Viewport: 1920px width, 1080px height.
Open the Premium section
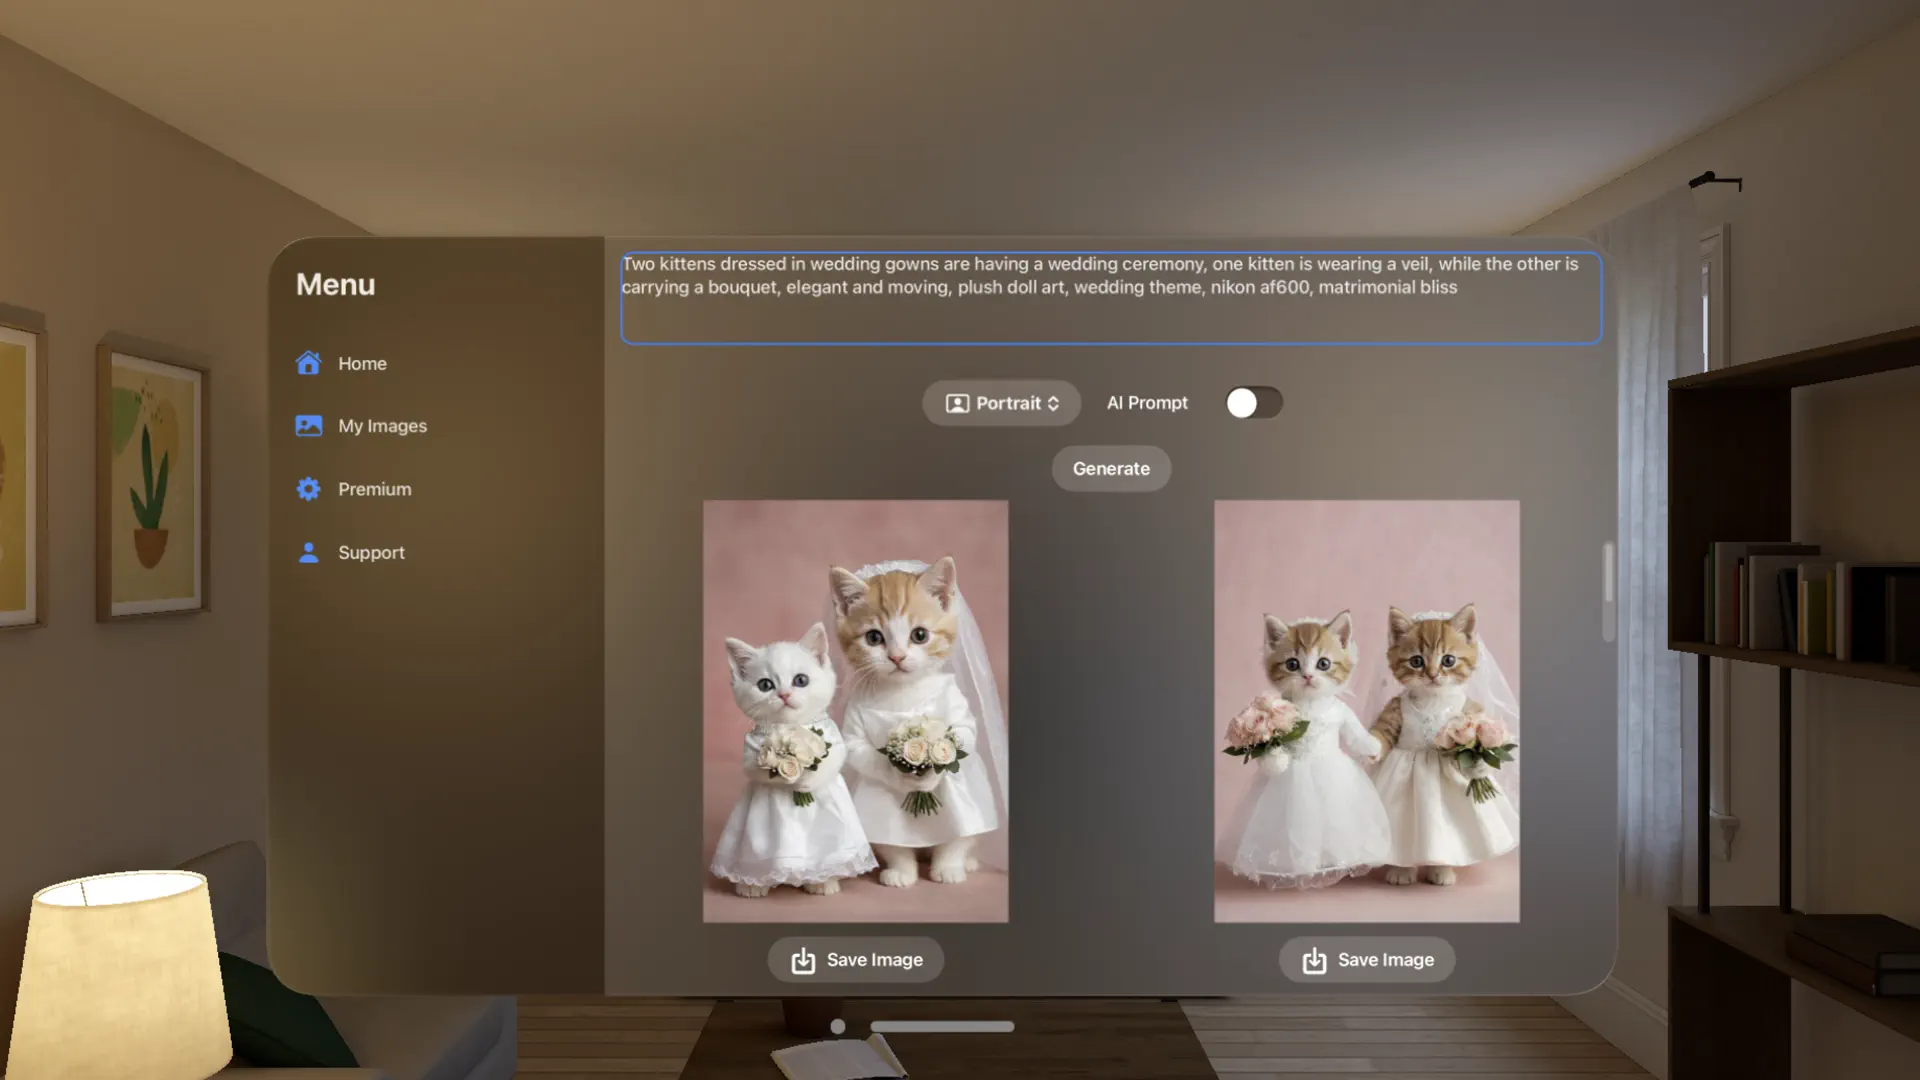[374, 488]
